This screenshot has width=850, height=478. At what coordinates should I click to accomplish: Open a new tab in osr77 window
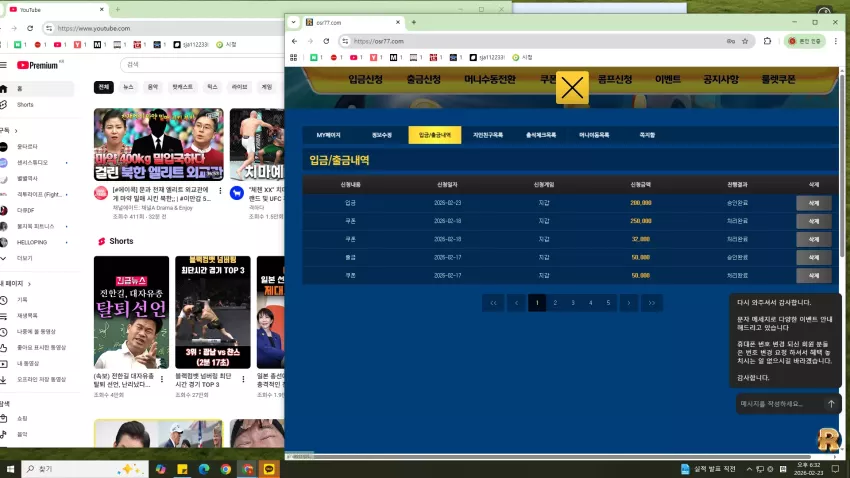tap(414, 22)
